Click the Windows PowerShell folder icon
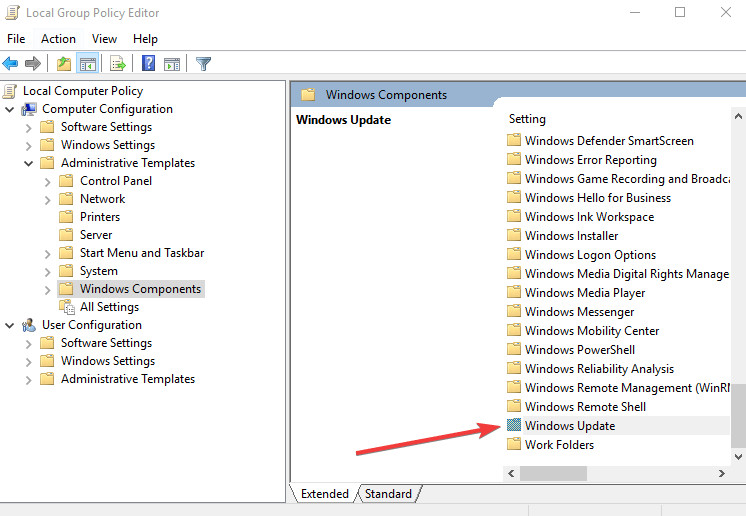The image size is (746, 516). 514,349
